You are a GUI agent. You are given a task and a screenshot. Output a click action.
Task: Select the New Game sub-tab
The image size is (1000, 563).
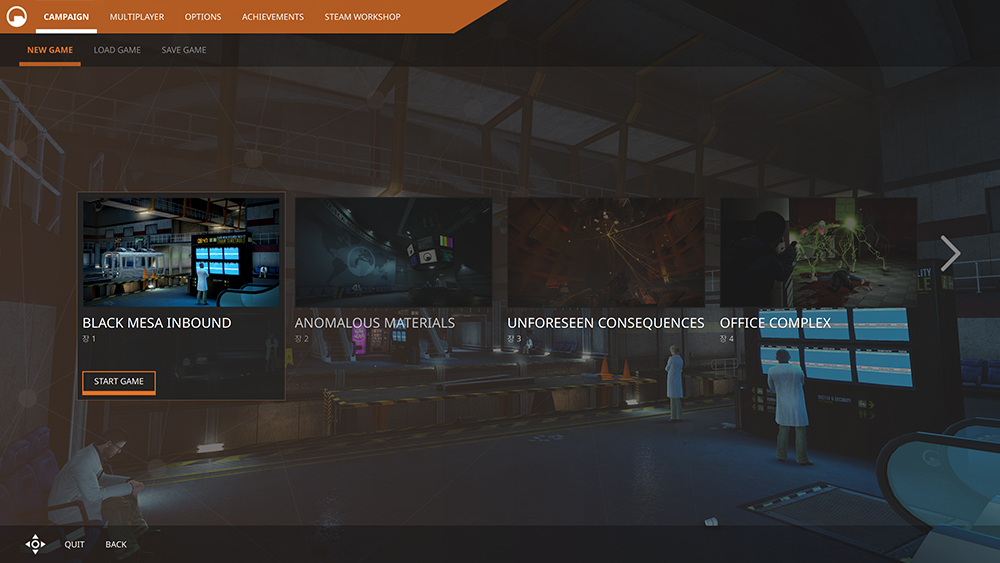tap(50, 50)
